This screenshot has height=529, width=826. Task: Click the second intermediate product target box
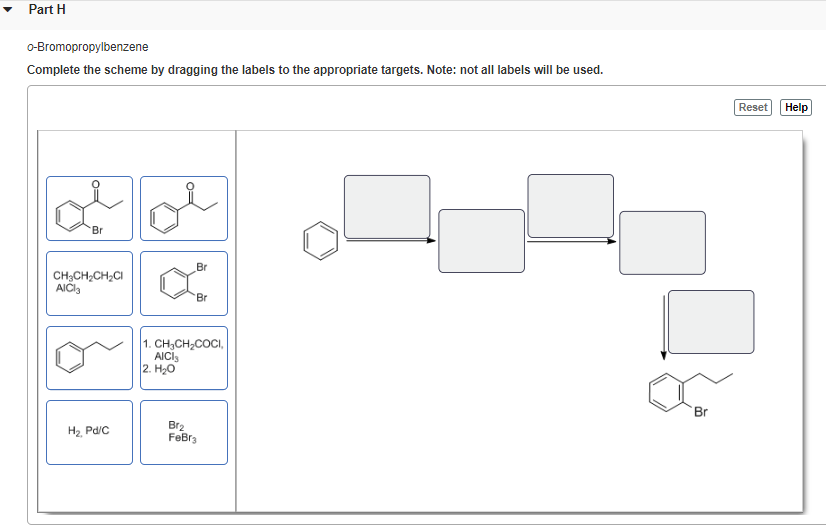[x=662, y=243]
